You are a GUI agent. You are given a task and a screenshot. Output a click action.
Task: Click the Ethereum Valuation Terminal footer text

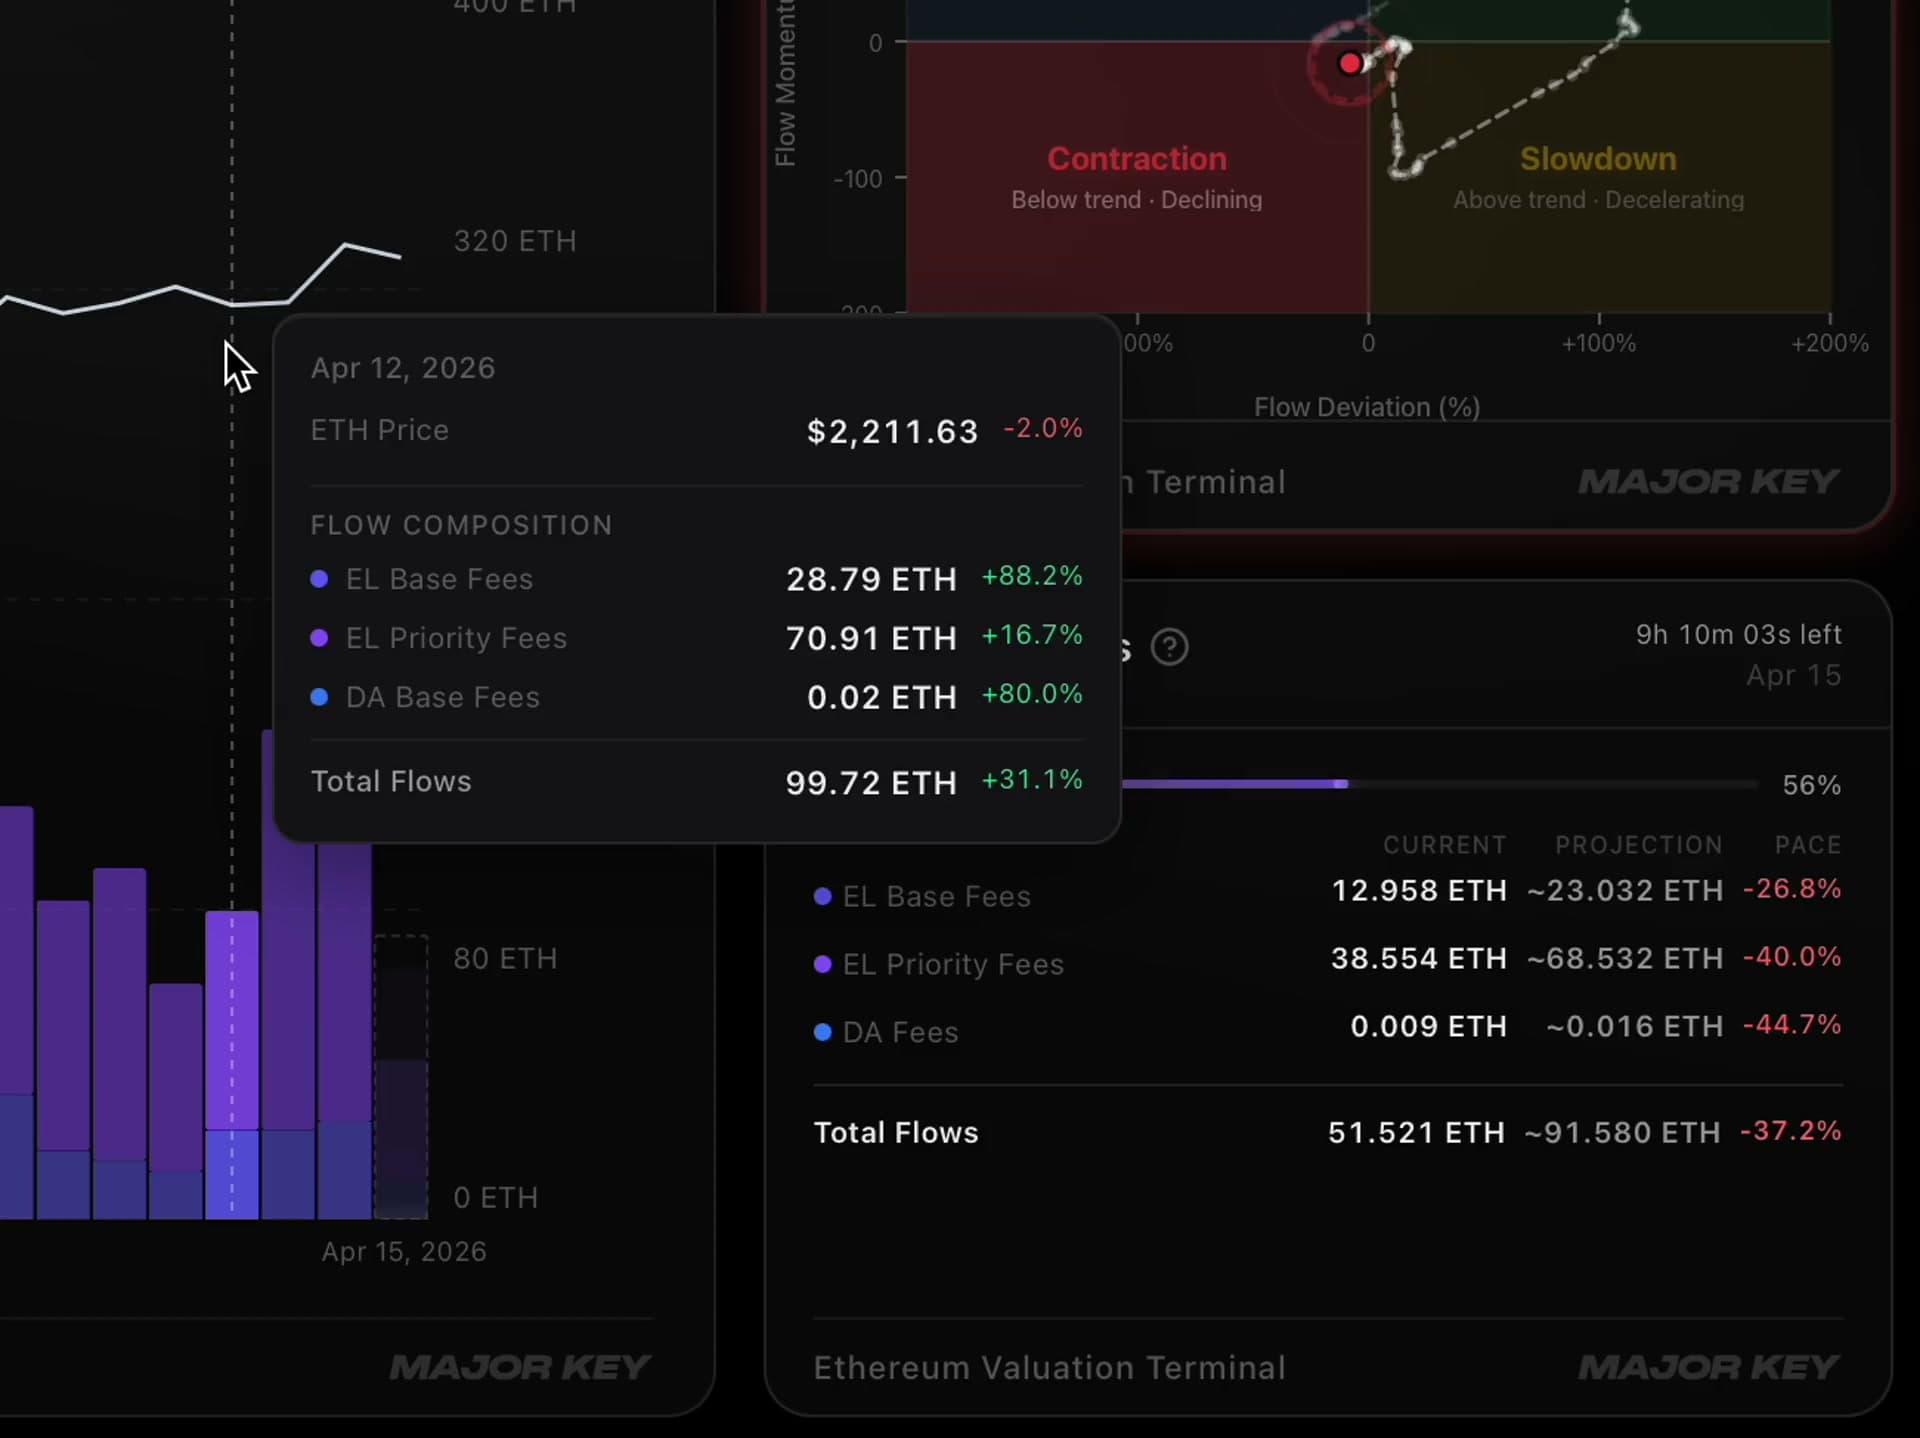point(1049,1367)
